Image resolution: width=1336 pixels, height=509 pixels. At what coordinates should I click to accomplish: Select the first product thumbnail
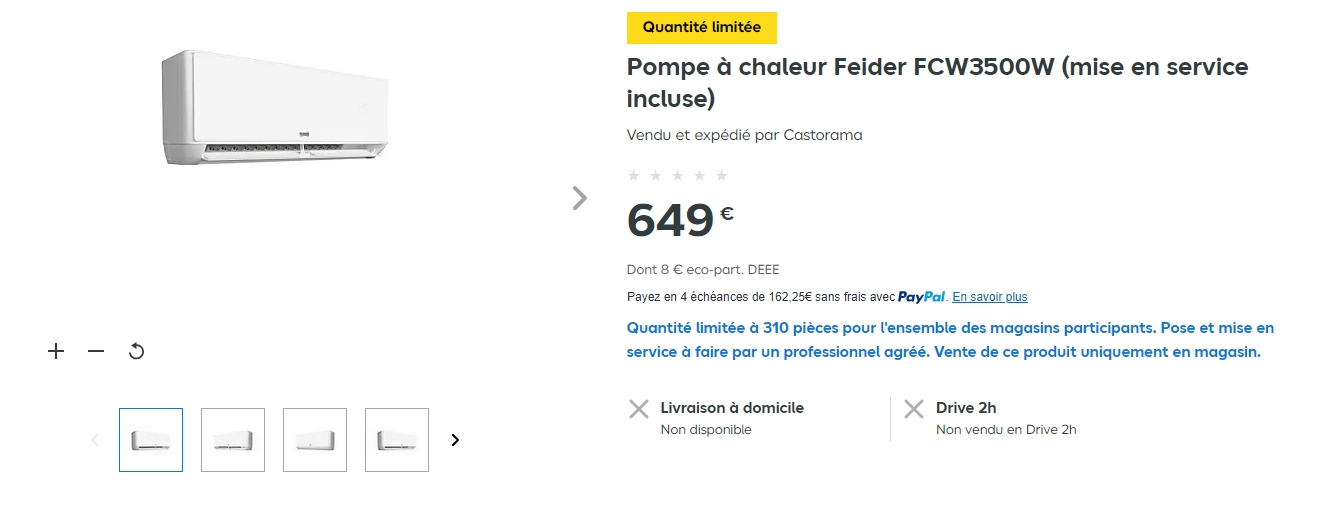[151, 440]
